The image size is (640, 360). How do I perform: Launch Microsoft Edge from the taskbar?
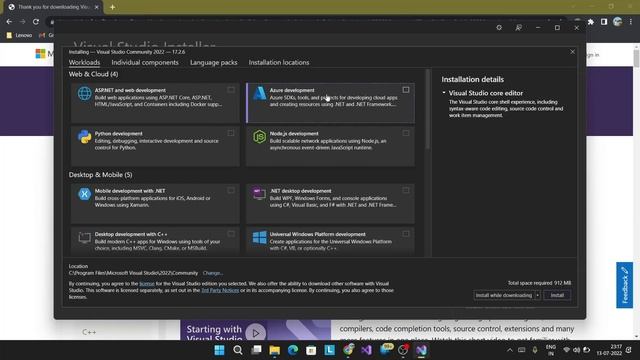point(293,350)
